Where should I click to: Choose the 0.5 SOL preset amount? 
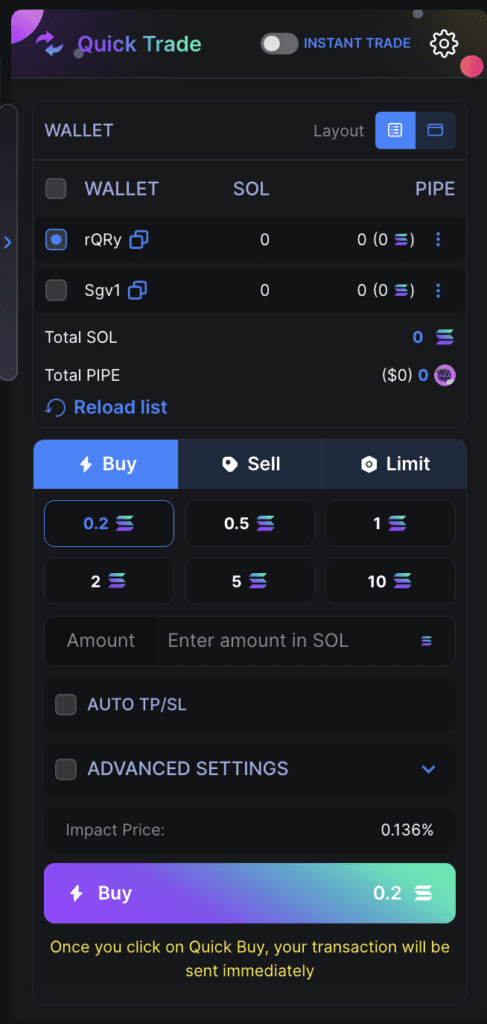click(x=249, y=523)
